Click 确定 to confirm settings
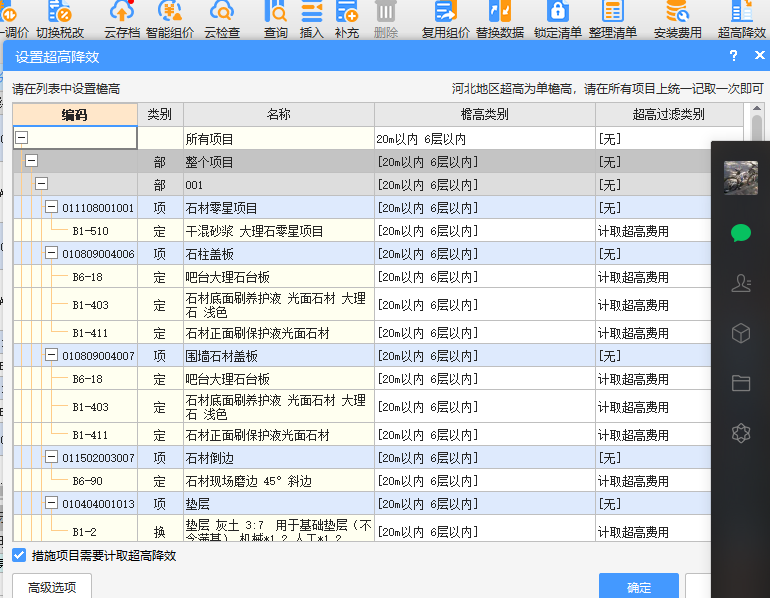Screen dimensions: 770x598 coord(638,586)
